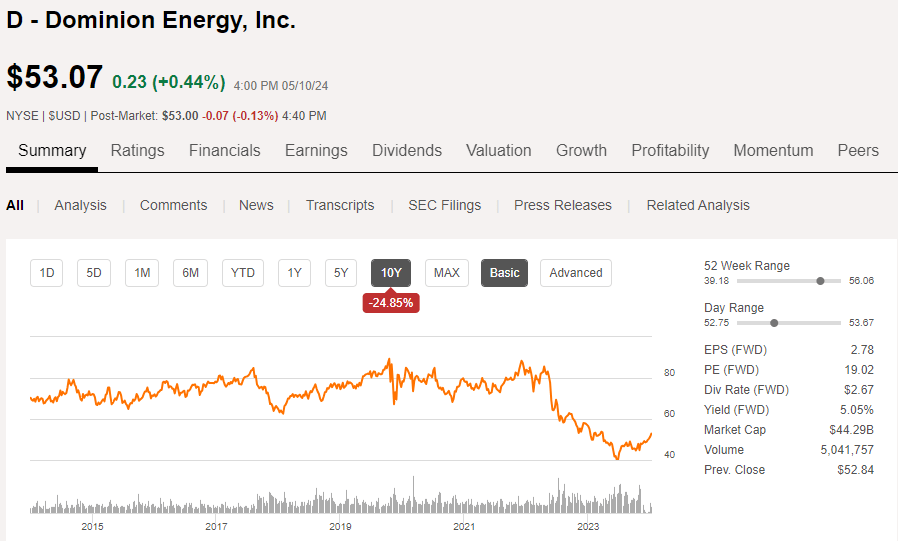Image resolution: width=898 pixels, height=541 pixels.
Task: Go to the Peers tab
Action: (x=858, y=151)
